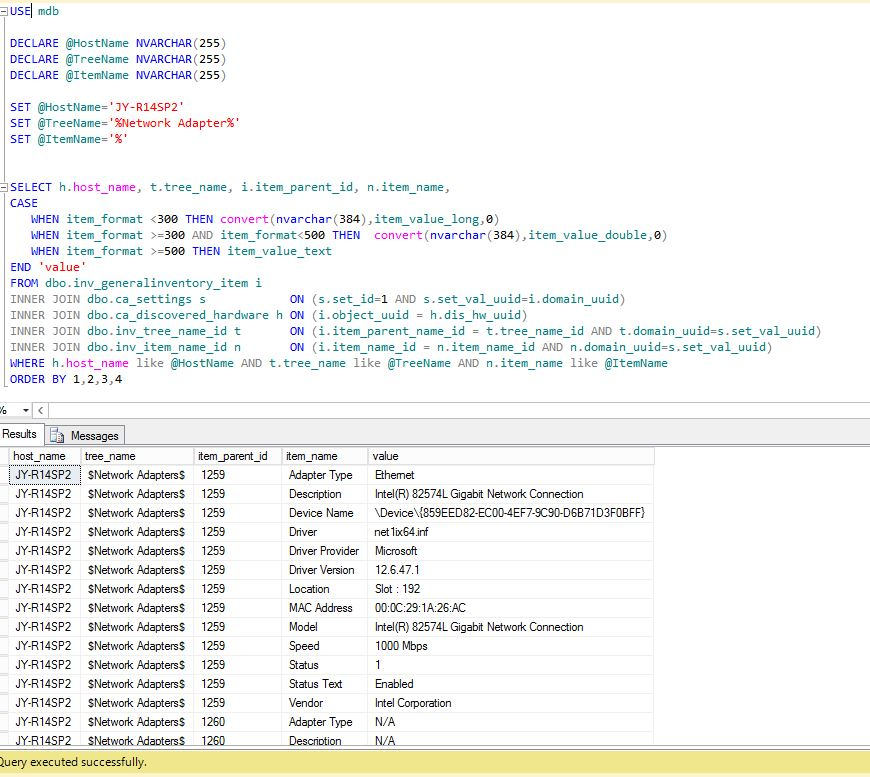Viewport: 870px width, 777px height.
Task: Switch to the Messages tab
Action: point(94,435)
